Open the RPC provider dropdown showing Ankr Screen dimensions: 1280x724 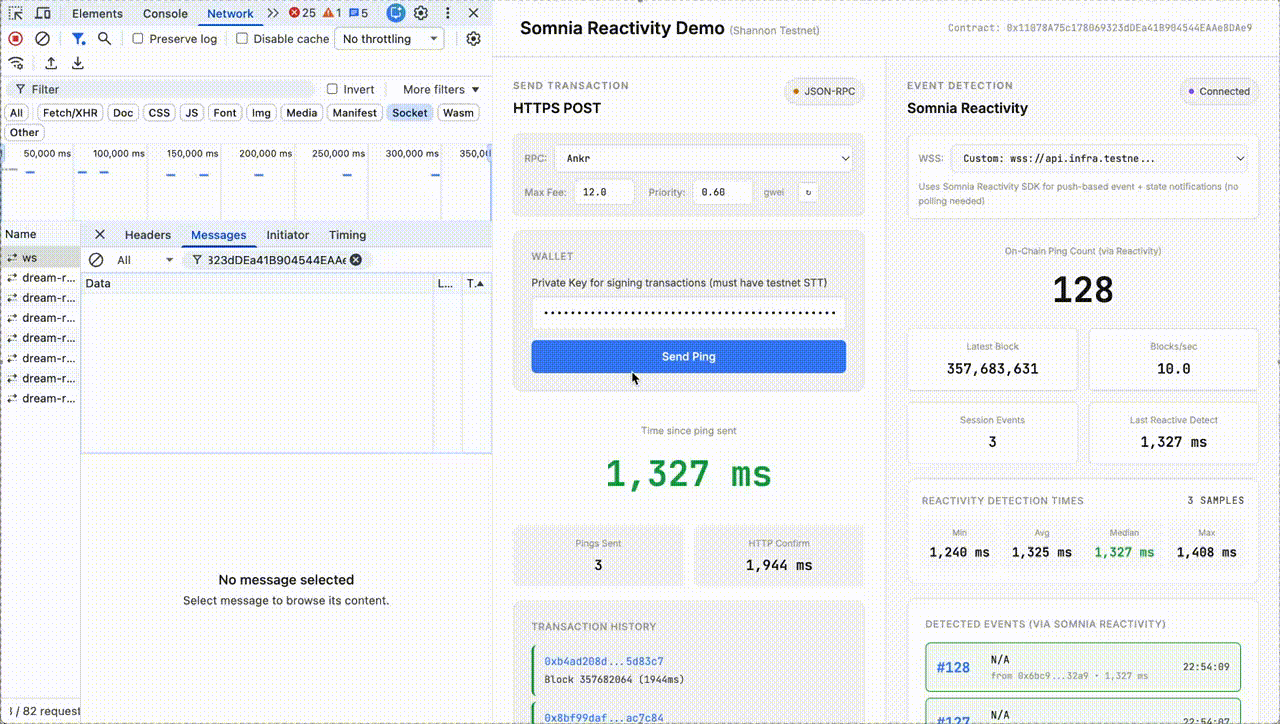pyautogui.click(x=706, y=158)
